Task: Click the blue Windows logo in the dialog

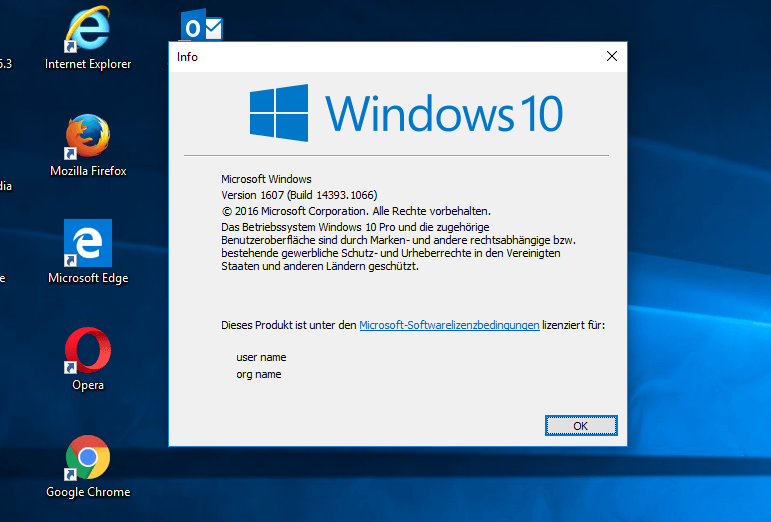Action: point(279,110)
